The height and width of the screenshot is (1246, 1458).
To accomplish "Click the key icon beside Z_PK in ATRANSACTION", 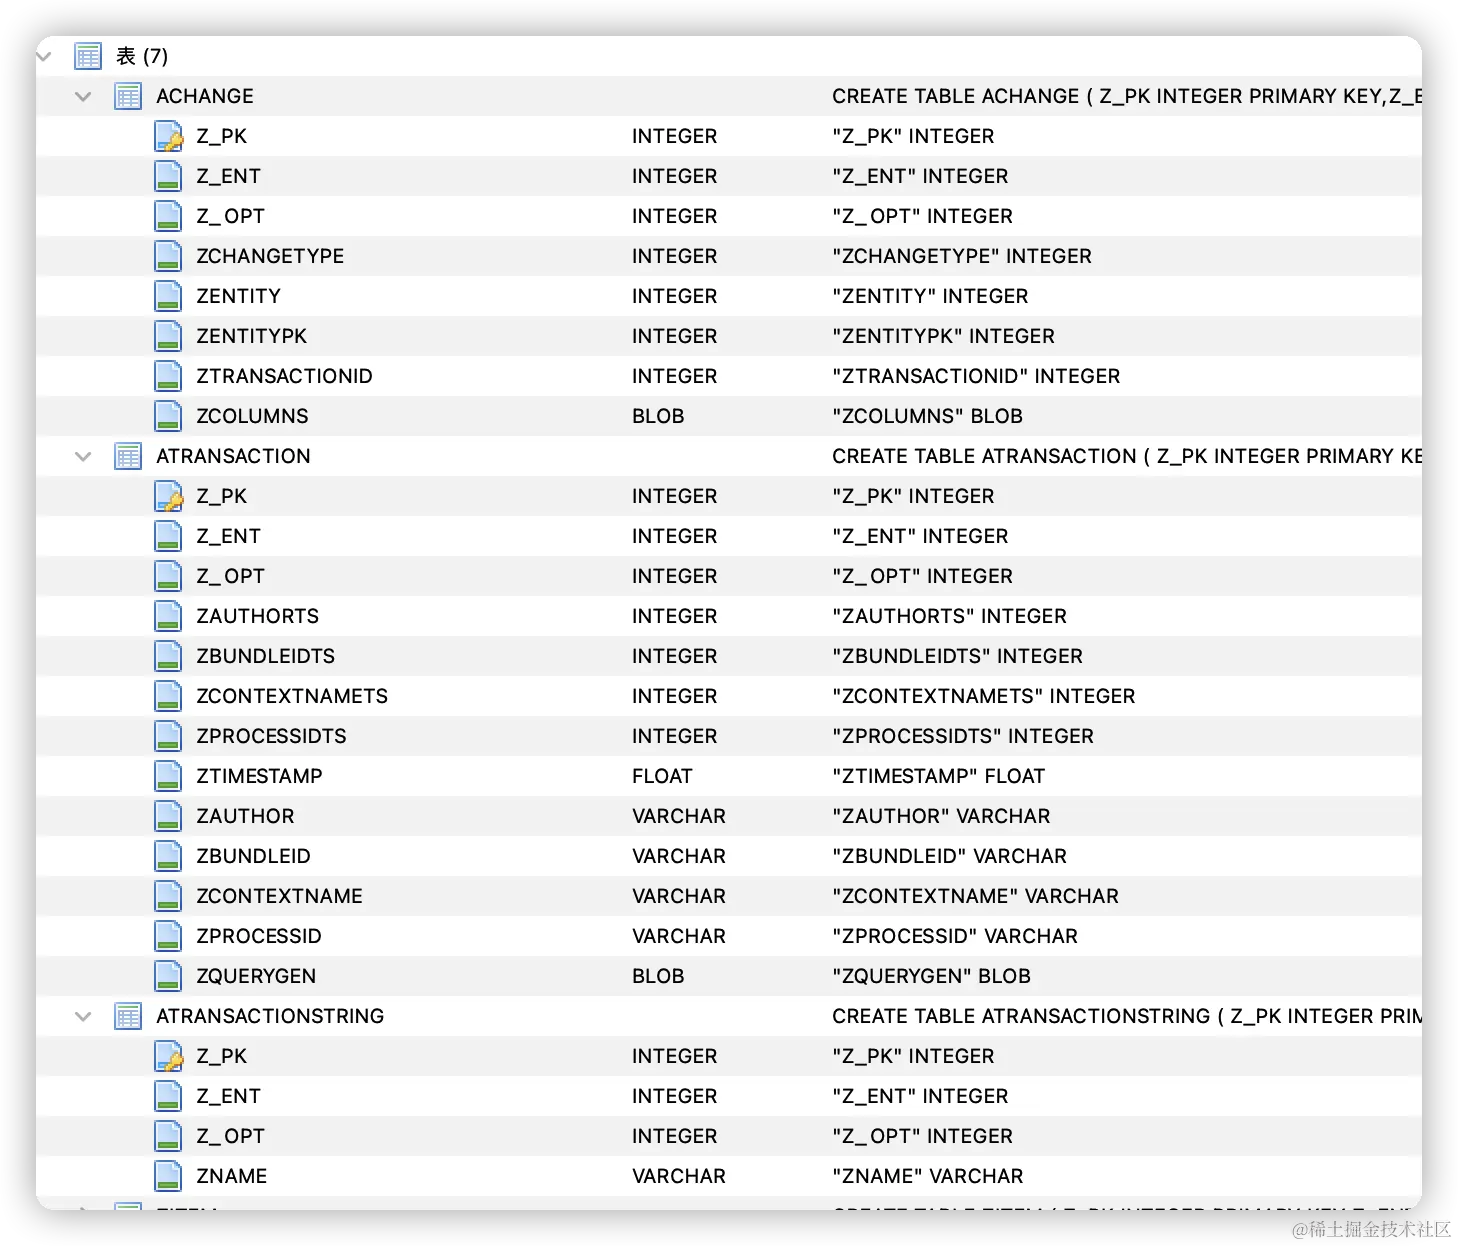I will (168, 495).
